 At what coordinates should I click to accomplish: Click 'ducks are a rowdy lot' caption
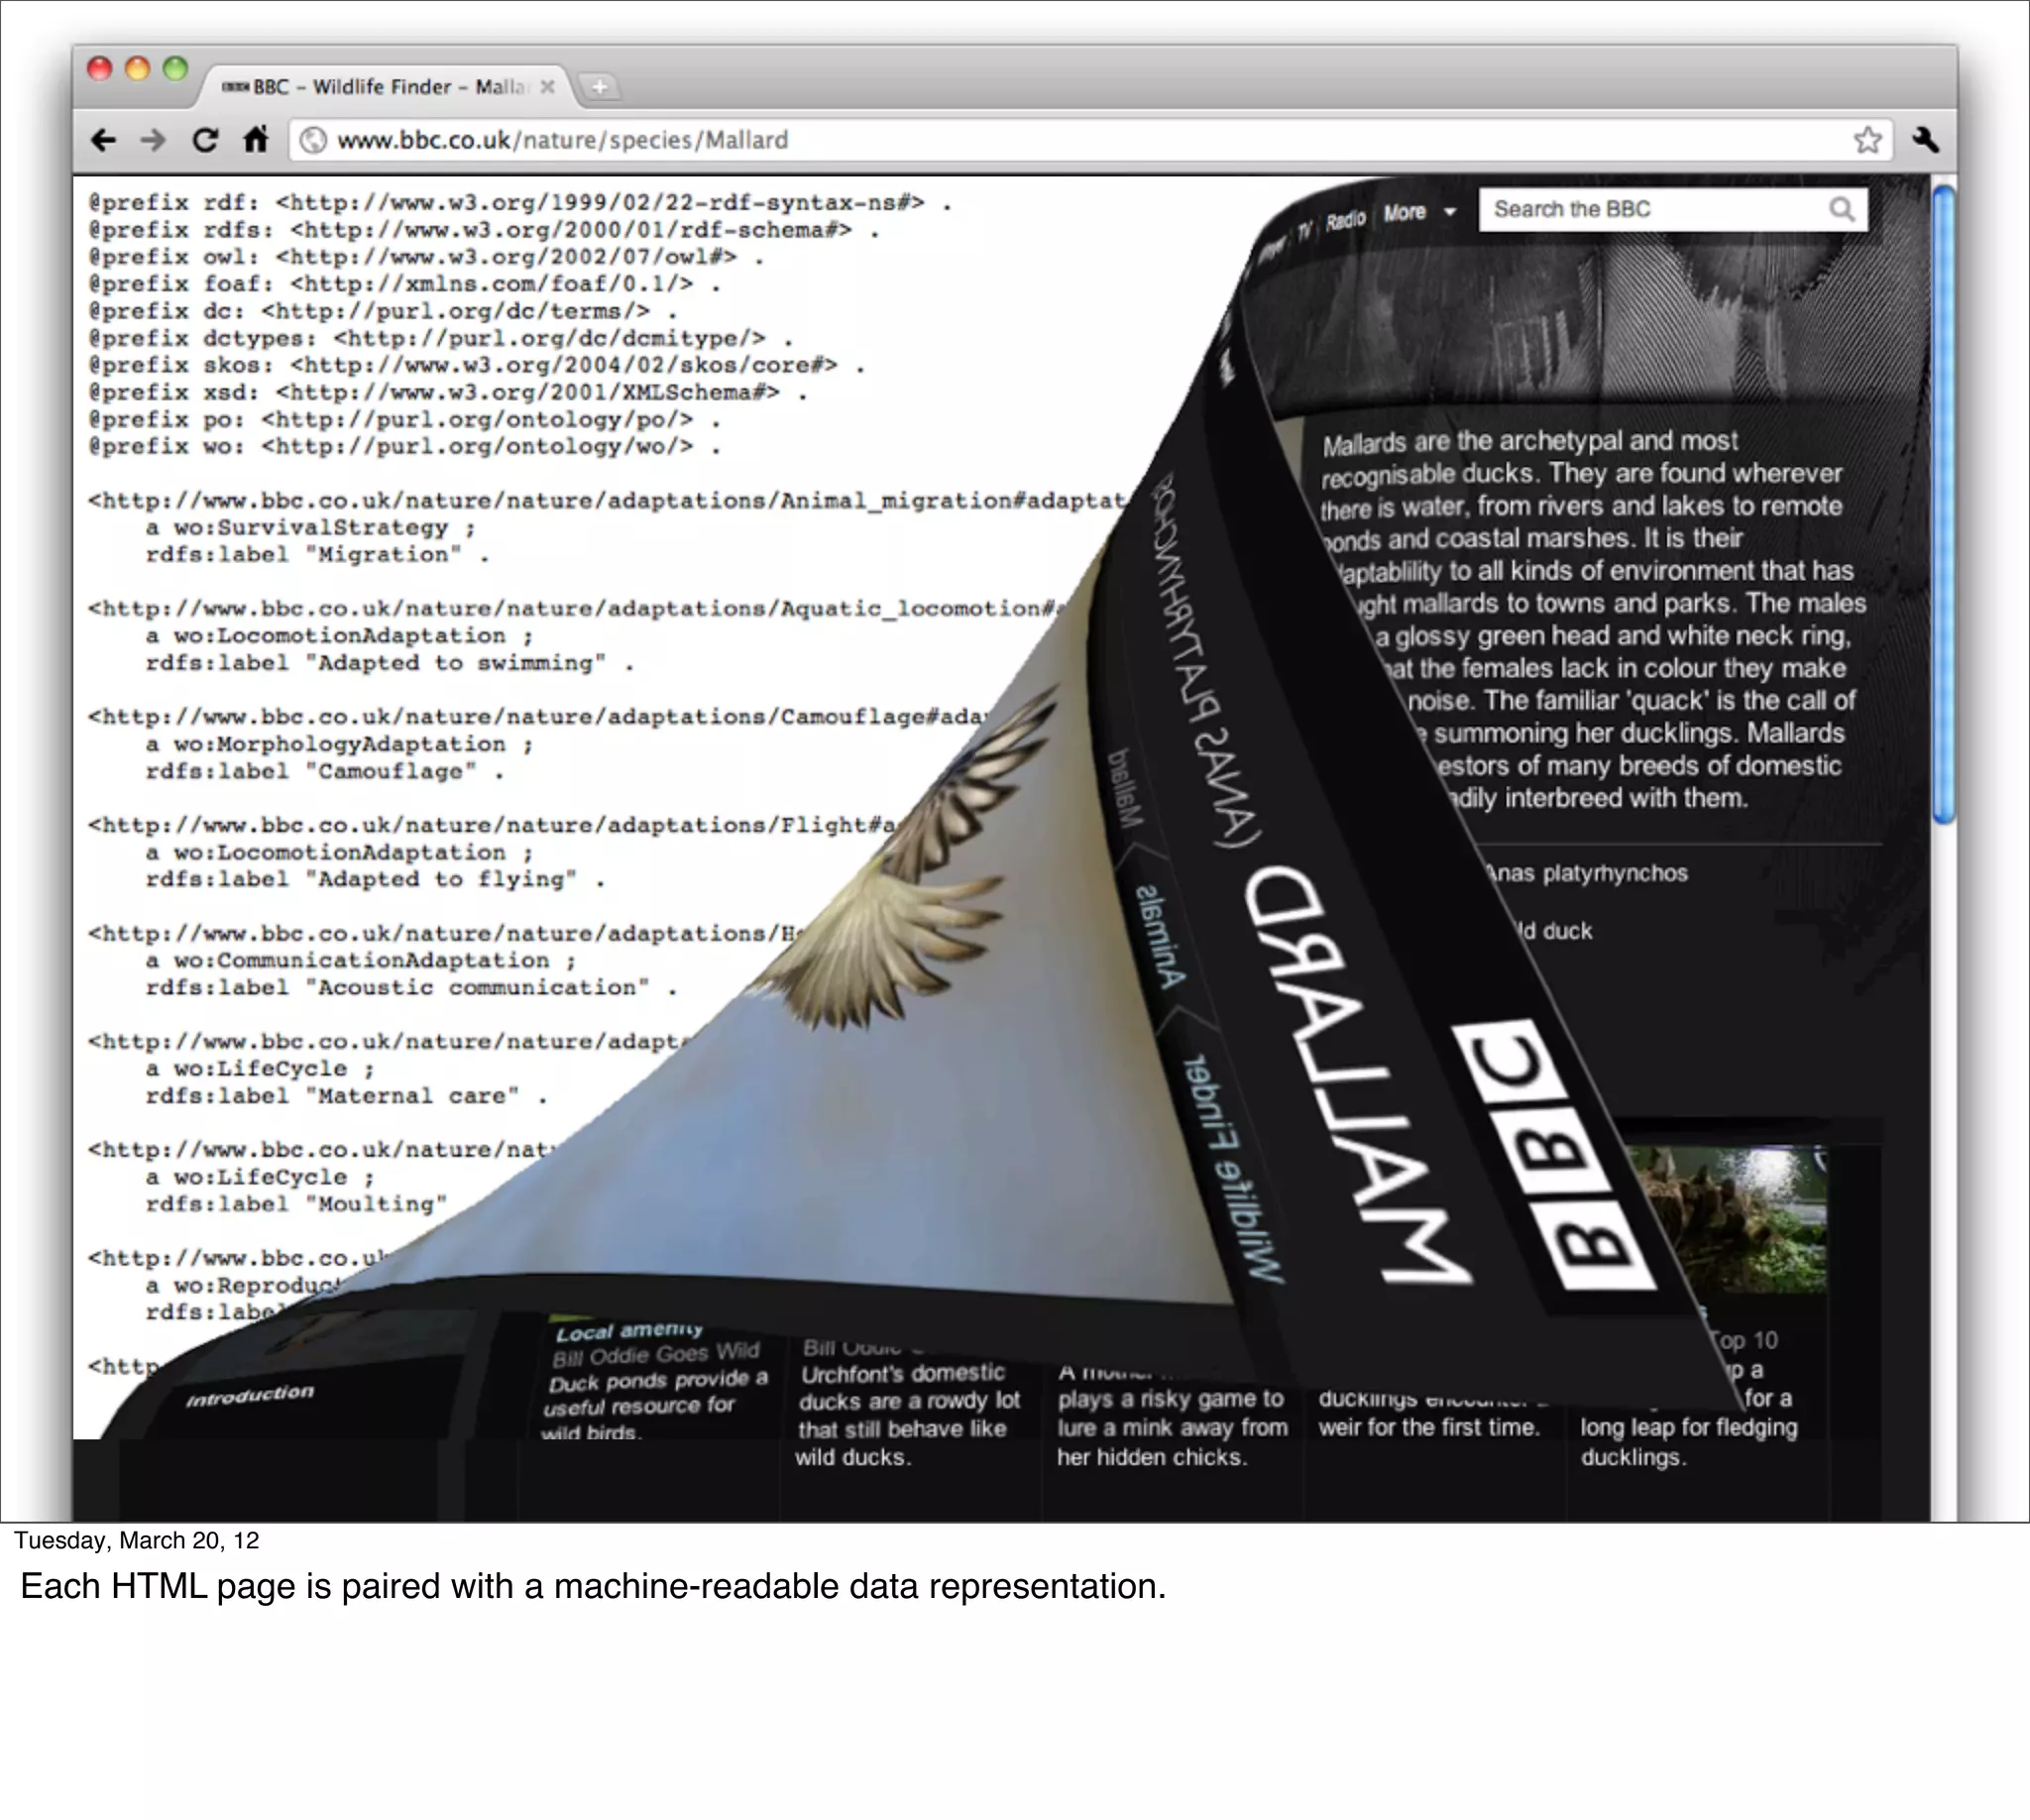pos(909,1401)
